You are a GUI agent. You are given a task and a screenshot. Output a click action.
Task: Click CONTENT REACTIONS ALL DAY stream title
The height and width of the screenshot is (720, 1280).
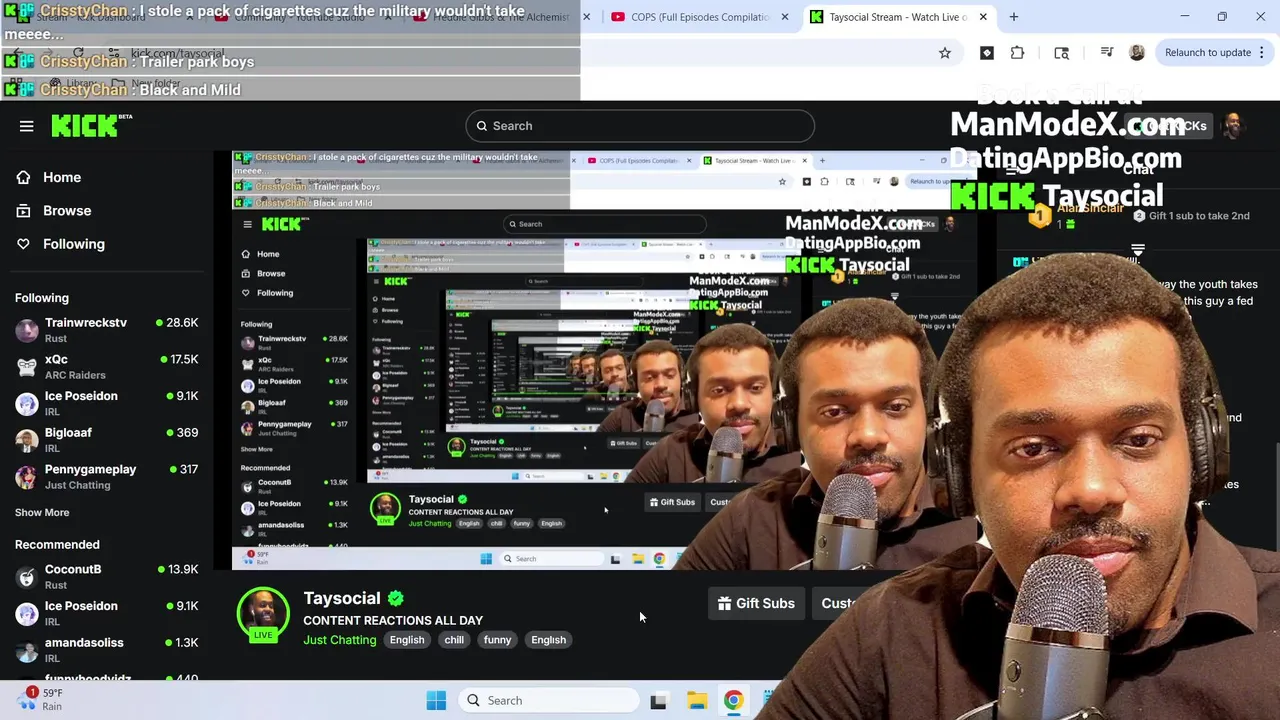coord(393,620)
